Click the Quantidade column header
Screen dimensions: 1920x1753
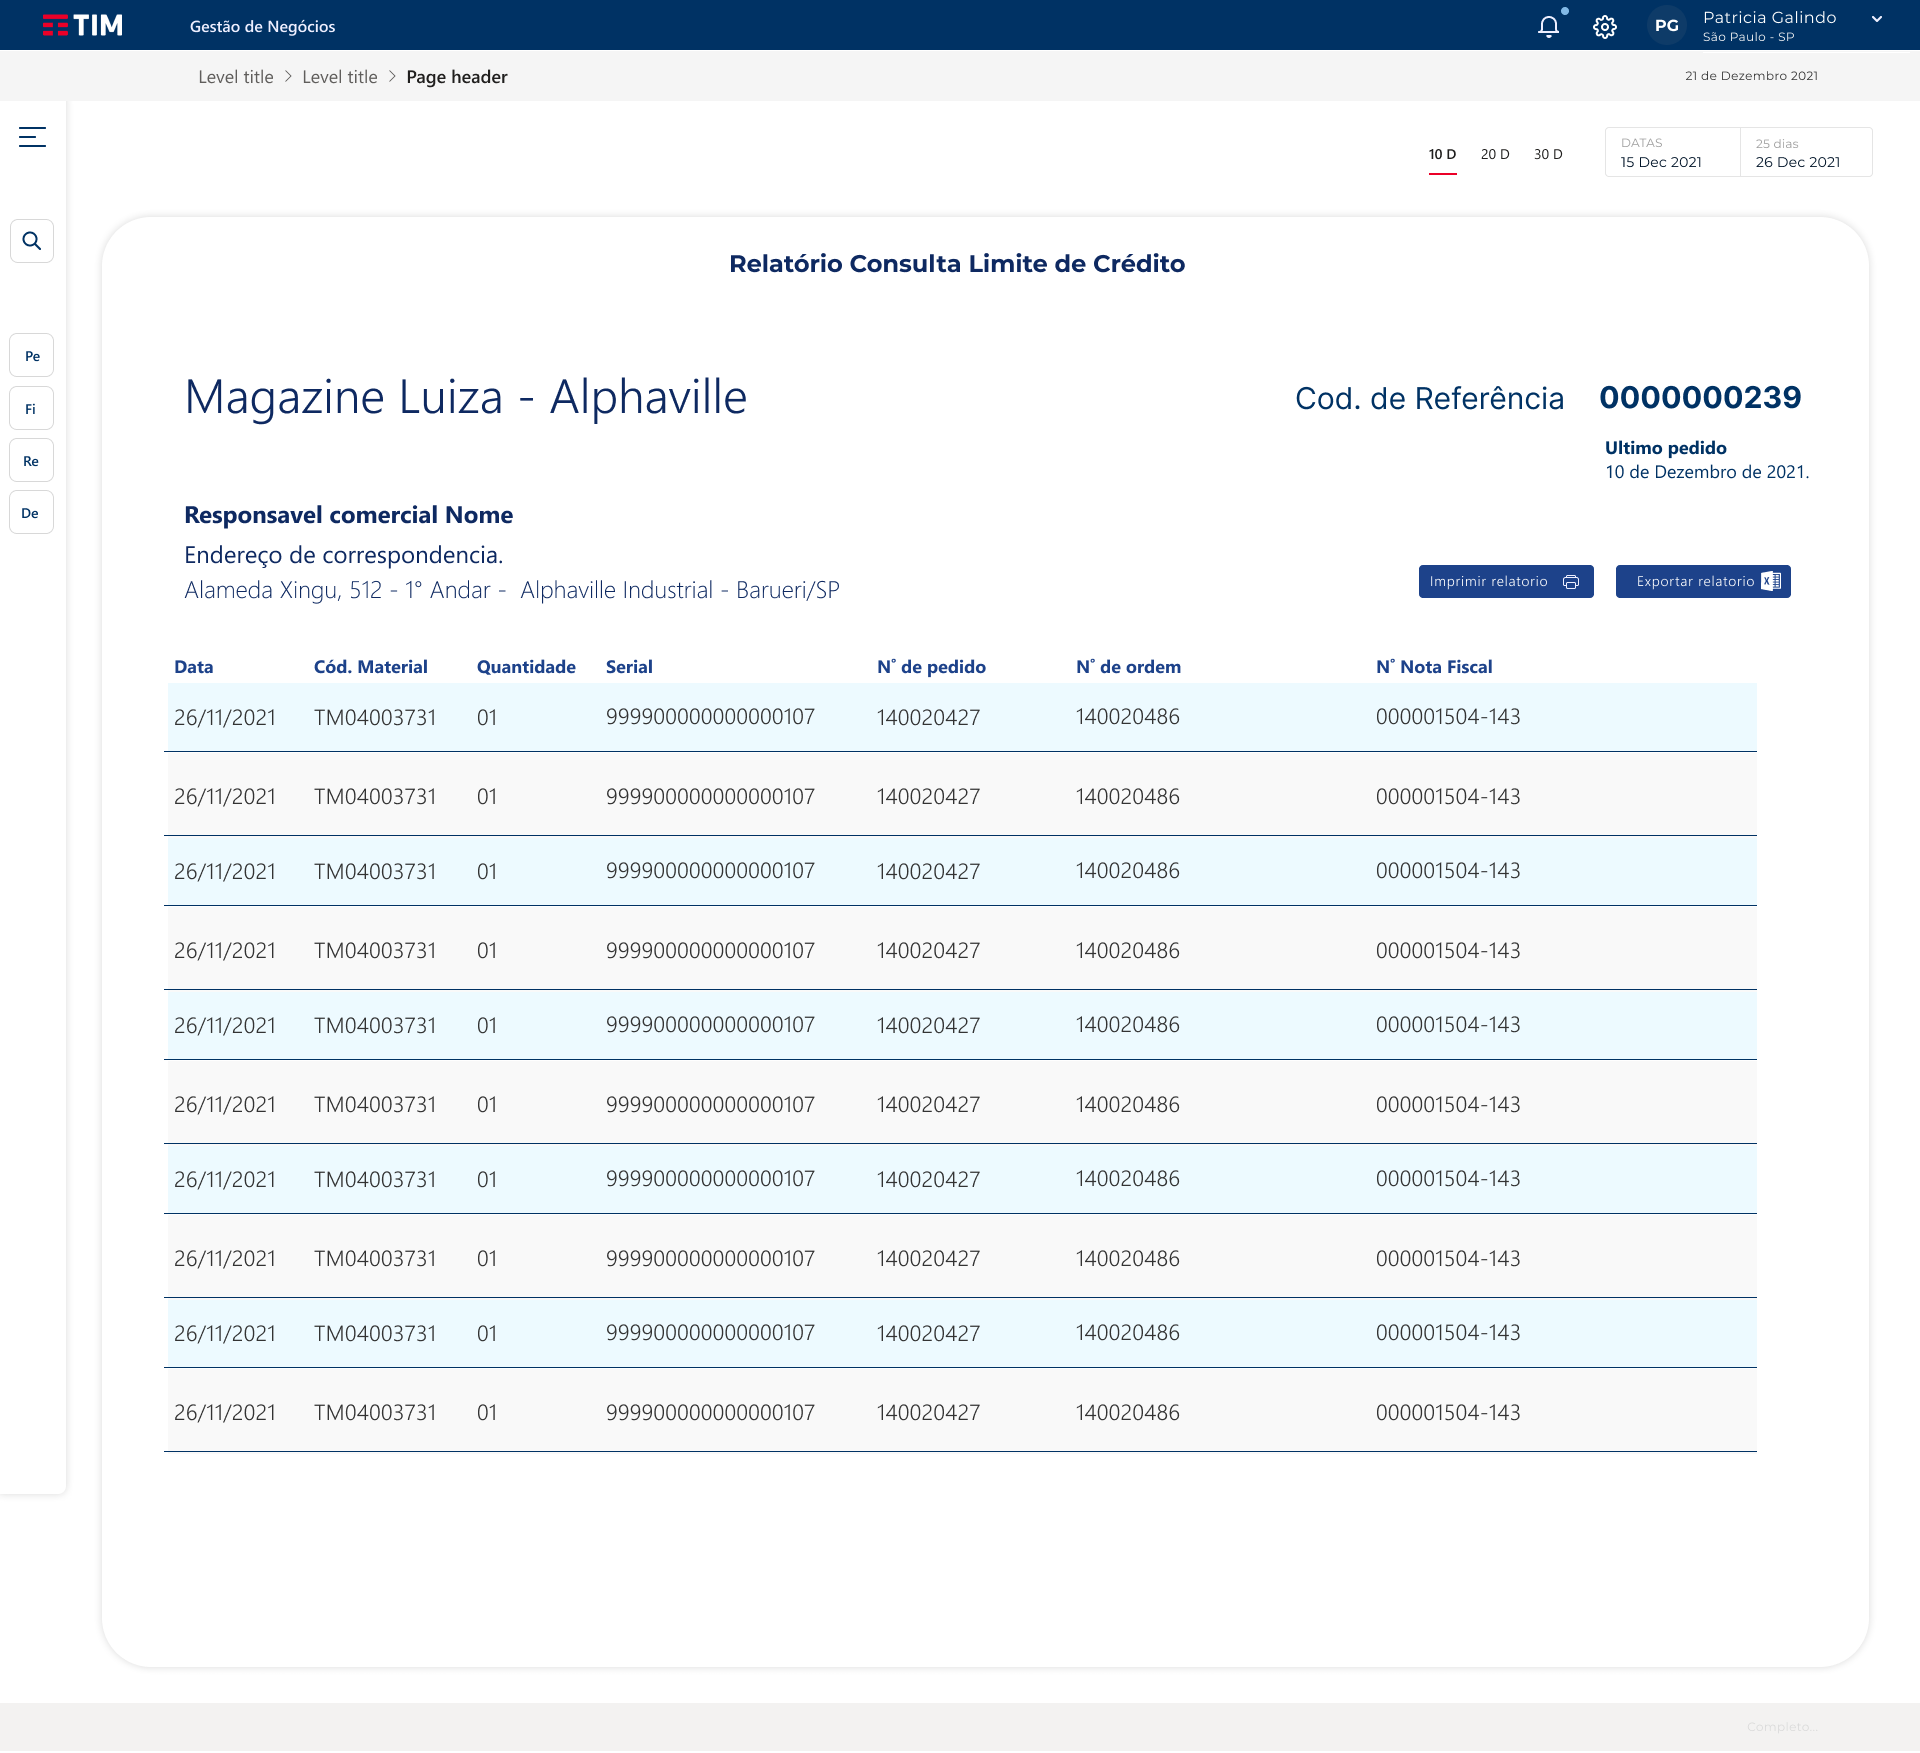pyautogui.click(x=526, y=667)
